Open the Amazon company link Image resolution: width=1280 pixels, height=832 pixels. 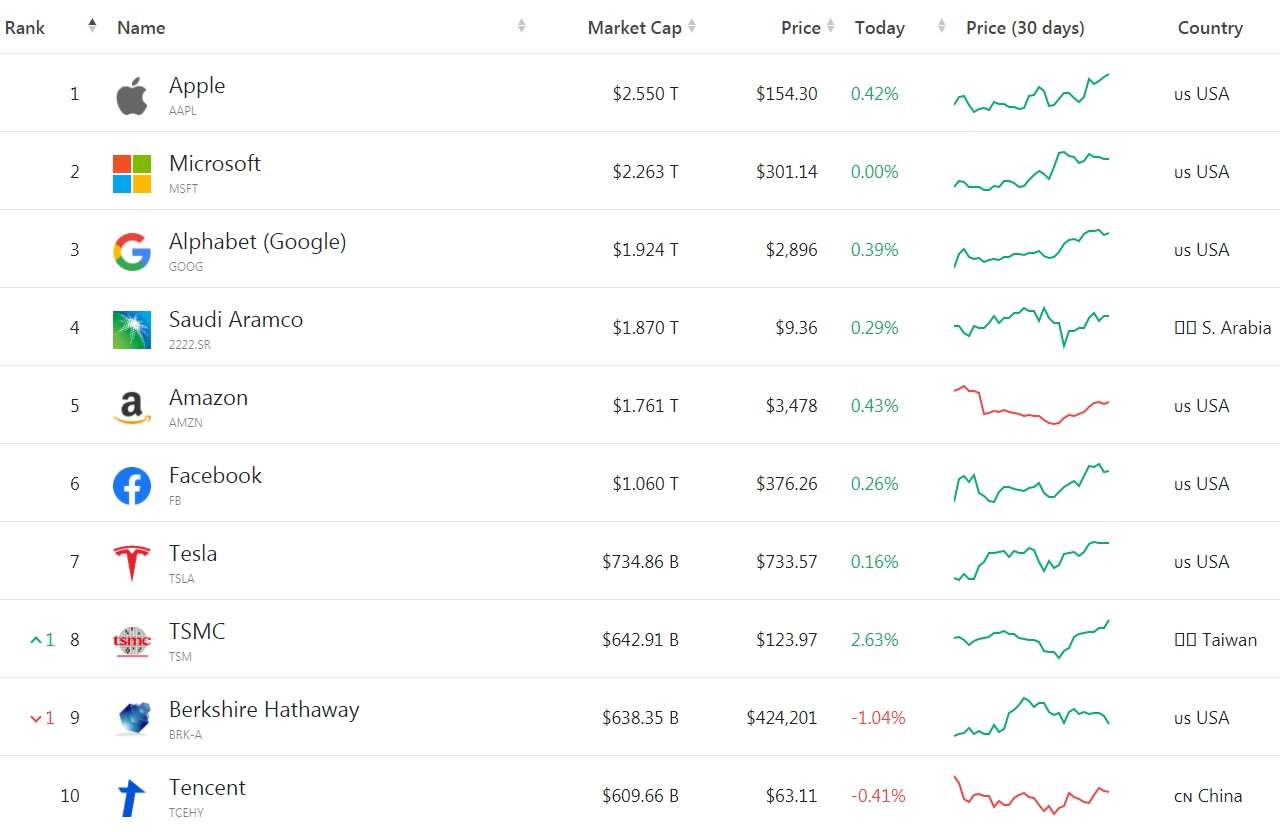tap(208, 398)
